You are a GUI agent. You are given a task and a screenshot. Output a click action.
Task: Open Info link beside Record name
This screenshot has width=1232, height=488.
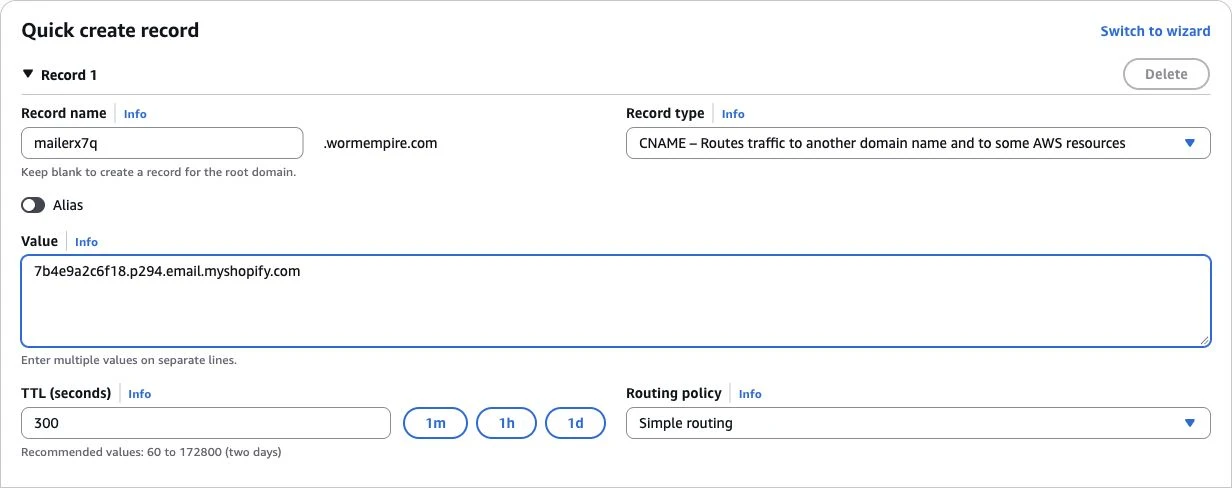pyautogui.click(x=135, y=114)
